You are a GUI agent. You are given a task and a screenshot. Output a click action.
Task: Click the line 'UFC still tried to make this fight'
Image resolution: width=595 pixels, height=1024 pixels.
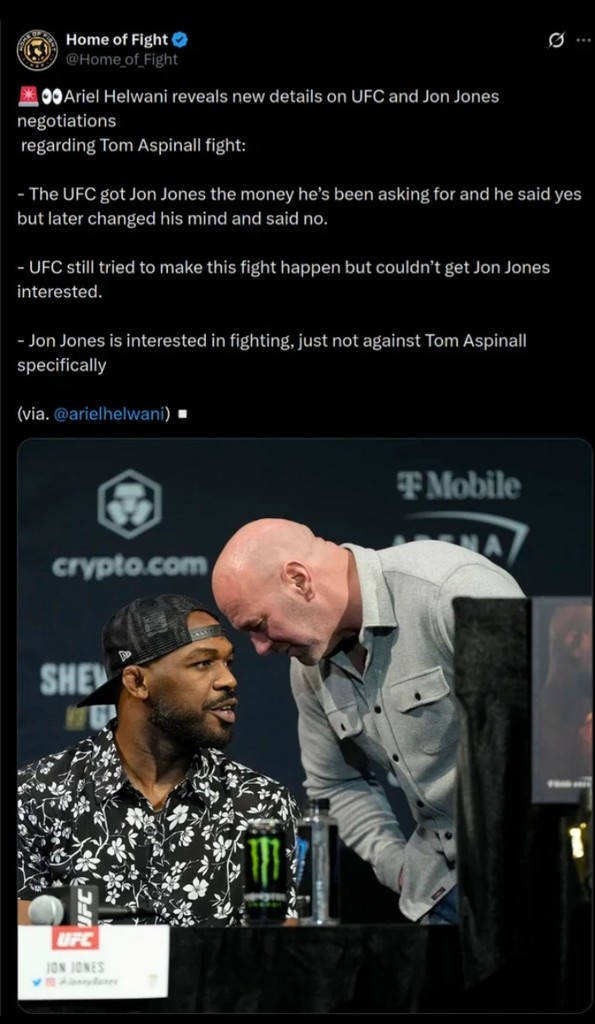click(283, 280)
